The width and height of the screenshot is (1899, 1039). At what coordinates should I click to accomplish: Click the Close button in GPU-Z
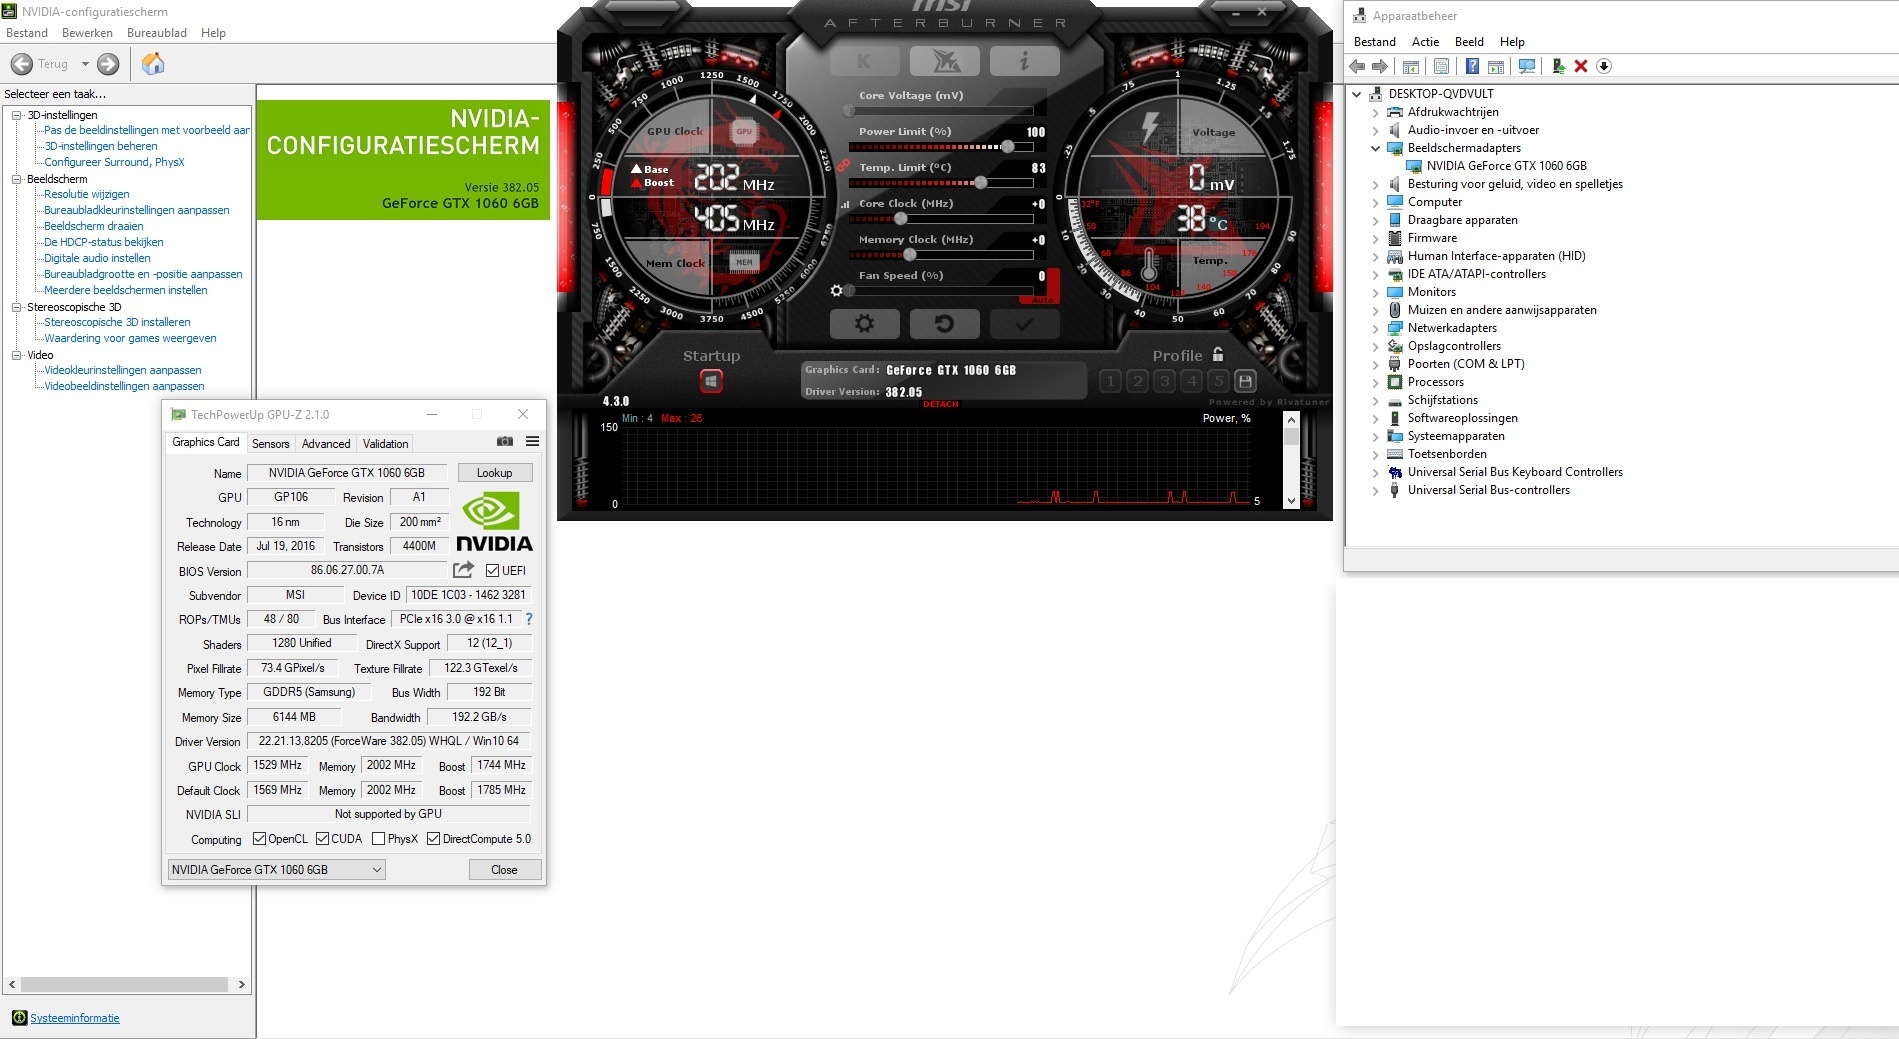505,870
